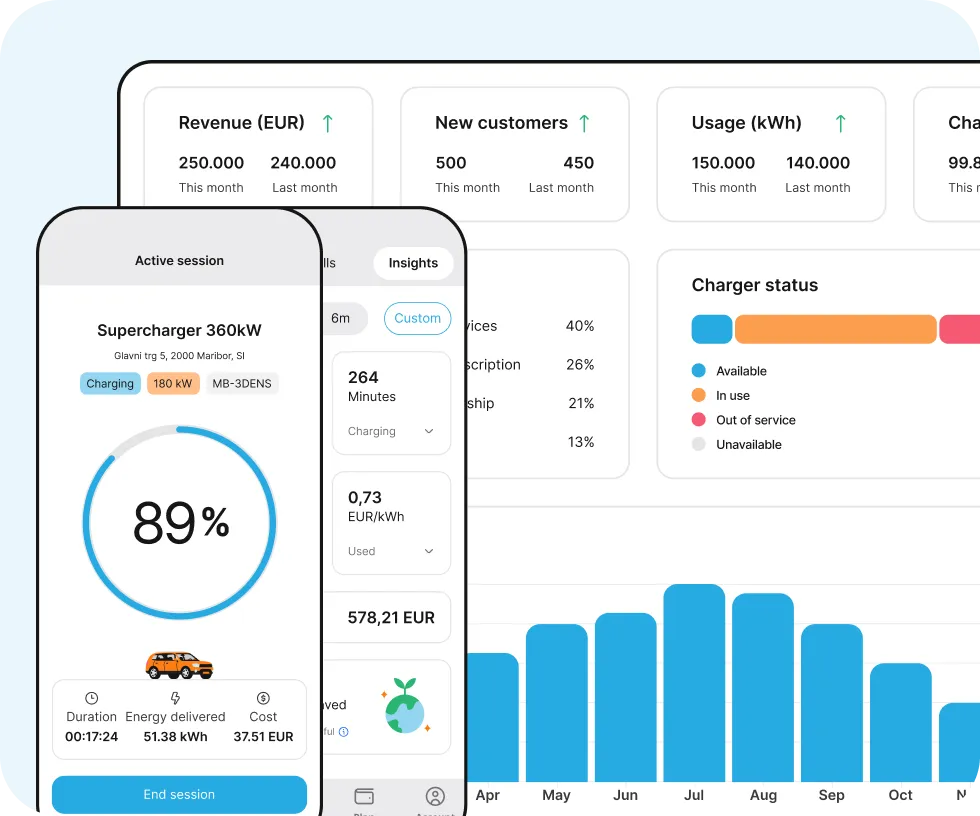Click the orange In use status bar segment
980x816 pixels.
click(x=835, y=329)
